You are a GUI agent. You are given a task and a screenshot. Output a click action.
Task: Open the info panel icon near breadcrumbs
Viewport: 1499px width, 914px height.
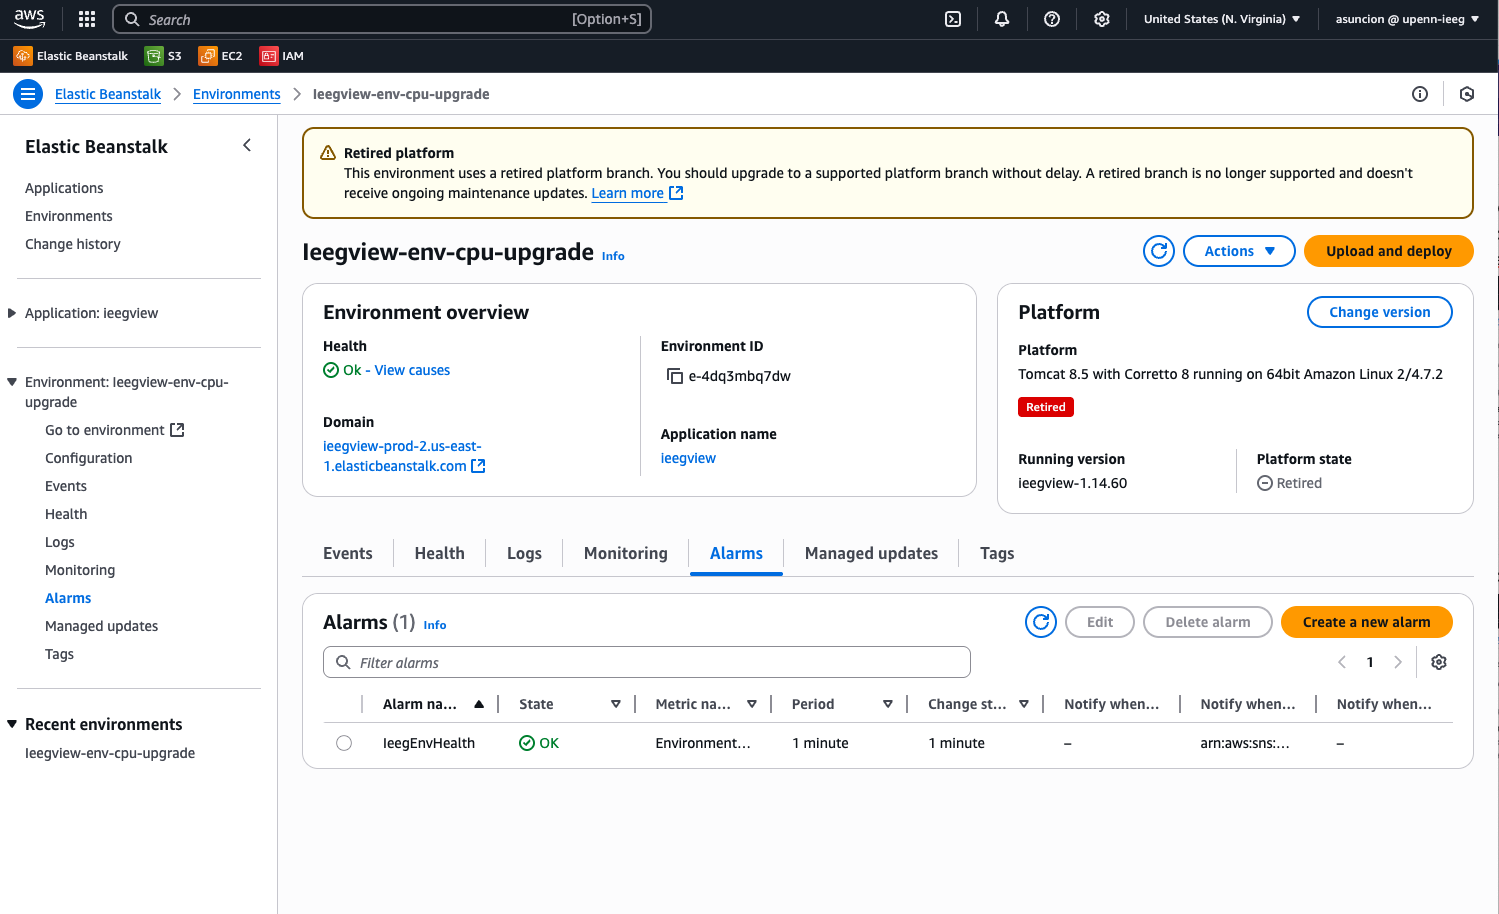[x=1419, y=94]
